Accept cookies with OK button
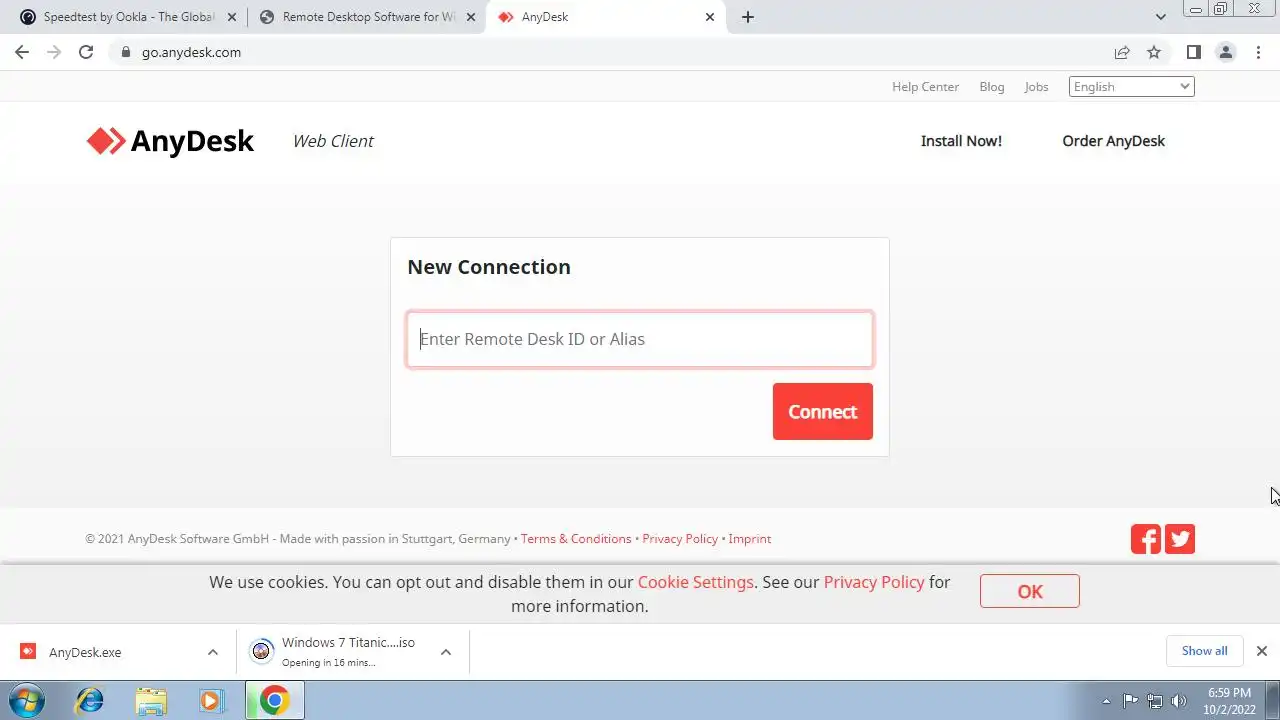The image size is (1280, 720). [x=1029, y=591]
